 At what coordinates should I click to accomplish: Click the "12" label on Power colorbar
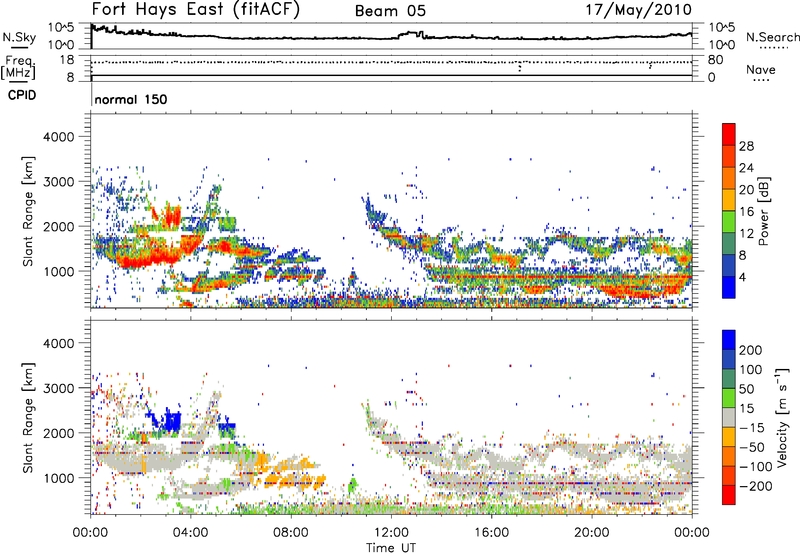click(746, 234)
